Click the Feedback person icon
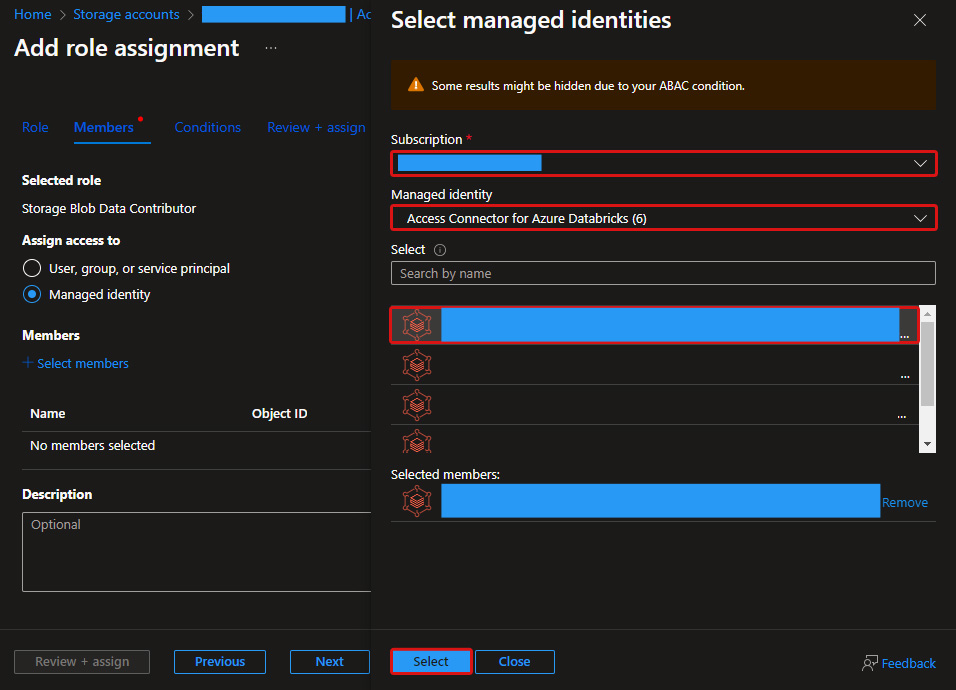 coord(869,663)
